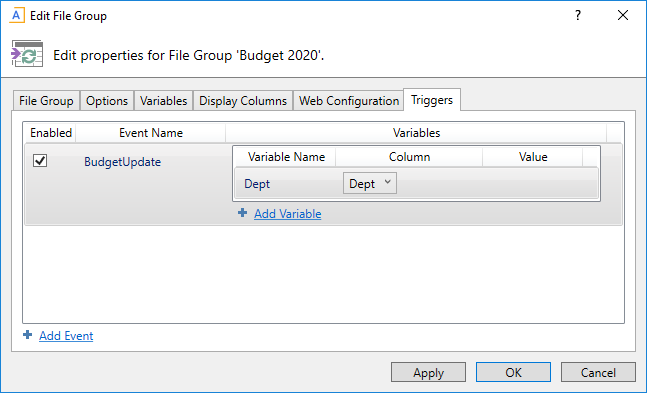The height and width of the screenshot is (393, 647).
Task: Cancel the file group edits
Action: click(598, 372)
